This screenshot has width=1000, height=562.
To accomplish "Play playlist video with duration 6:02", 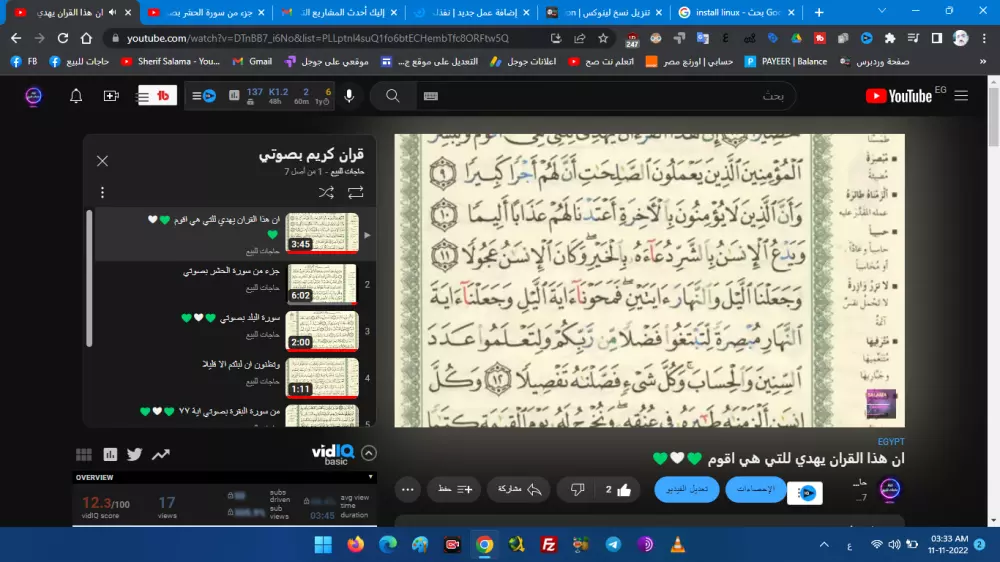I will tap(322, 283).
